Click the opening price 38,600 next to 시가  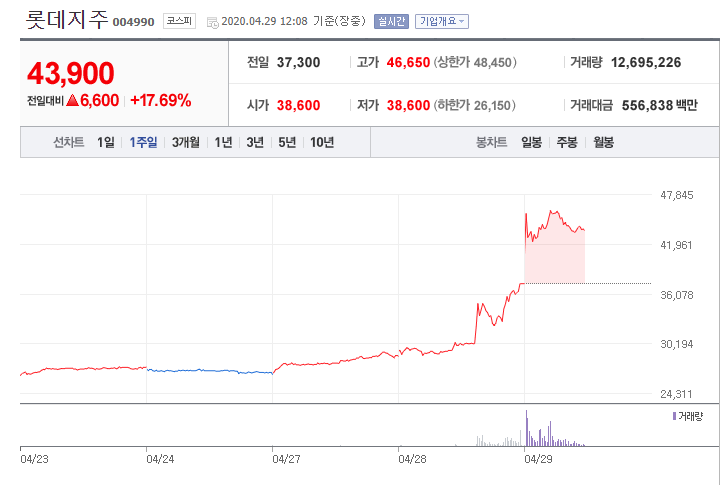point(298,106)
